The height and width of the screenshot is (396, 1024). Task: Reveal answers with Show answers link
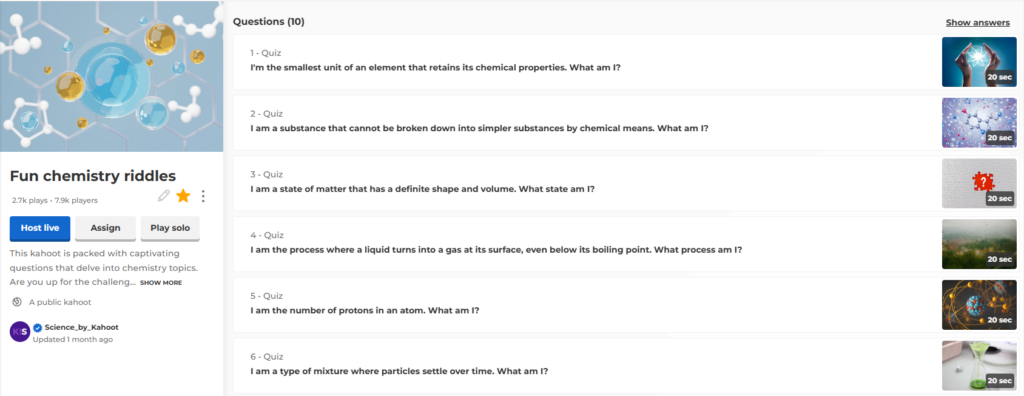coord(978,22)
